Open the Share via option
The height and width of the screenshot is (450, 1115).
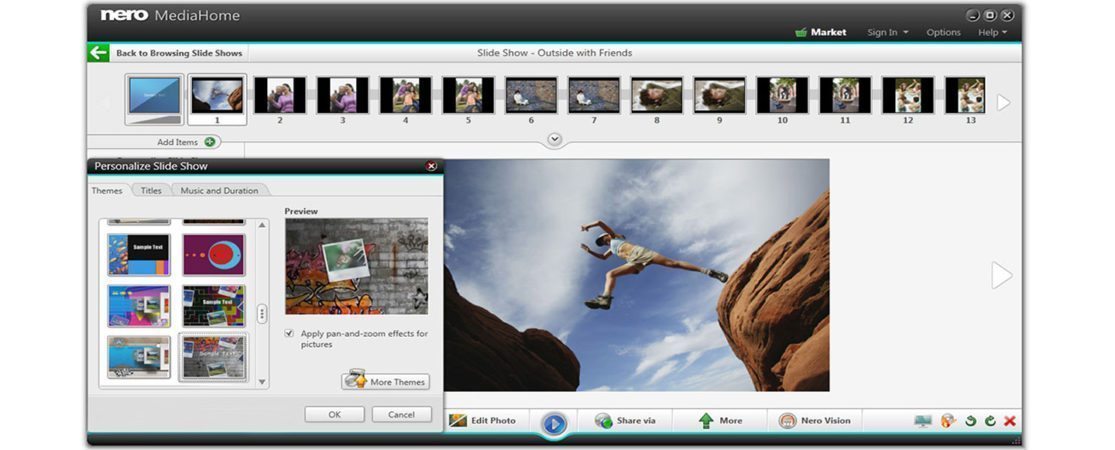point(604,421)
